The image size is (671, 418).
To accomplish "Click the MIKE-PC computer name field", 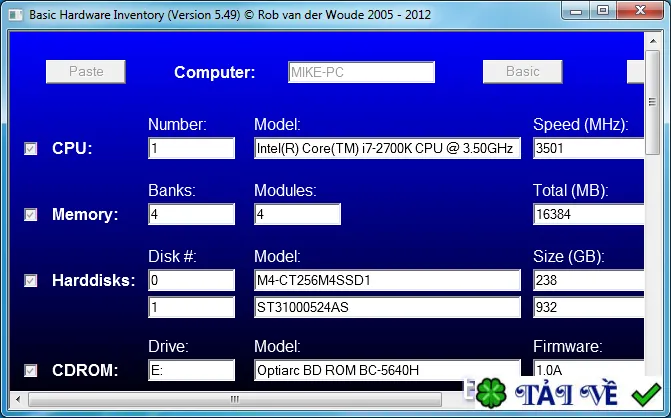I will click(x=362, y=72).
